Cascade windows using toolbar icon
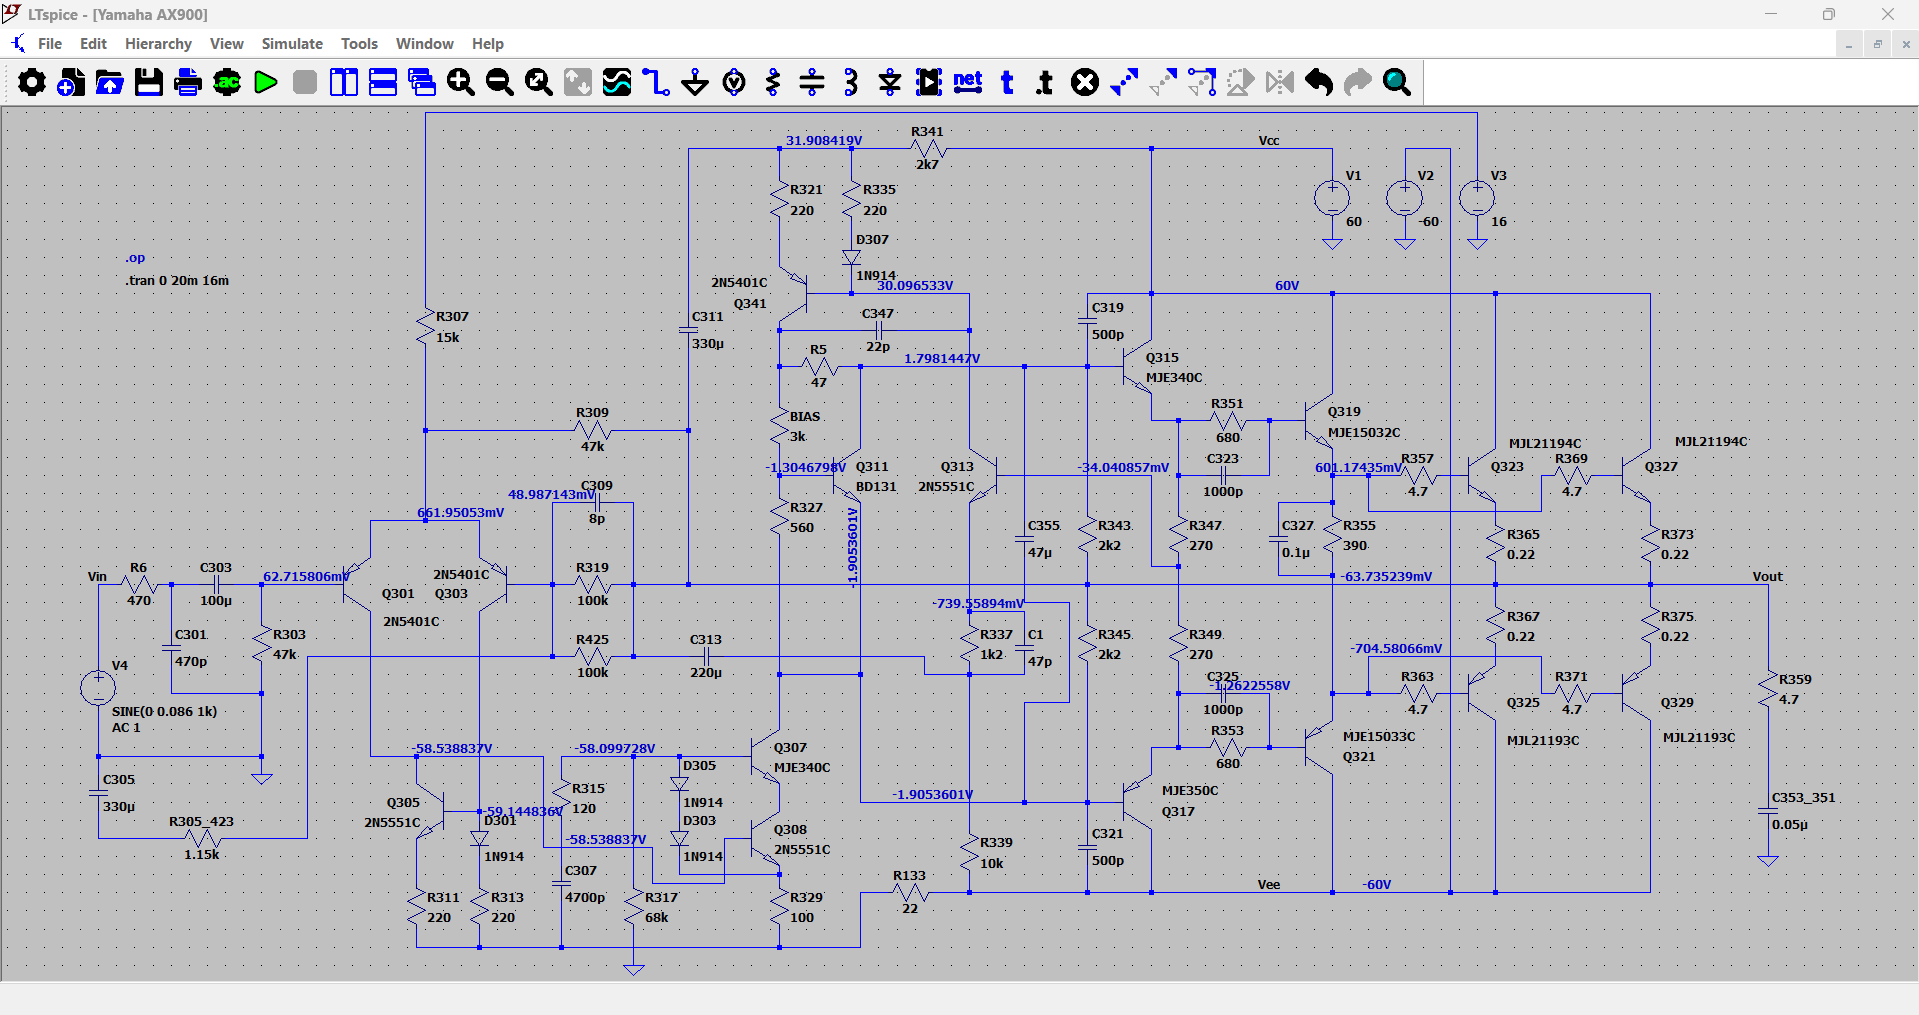1919x1015 pixels. tap(422, 82)
